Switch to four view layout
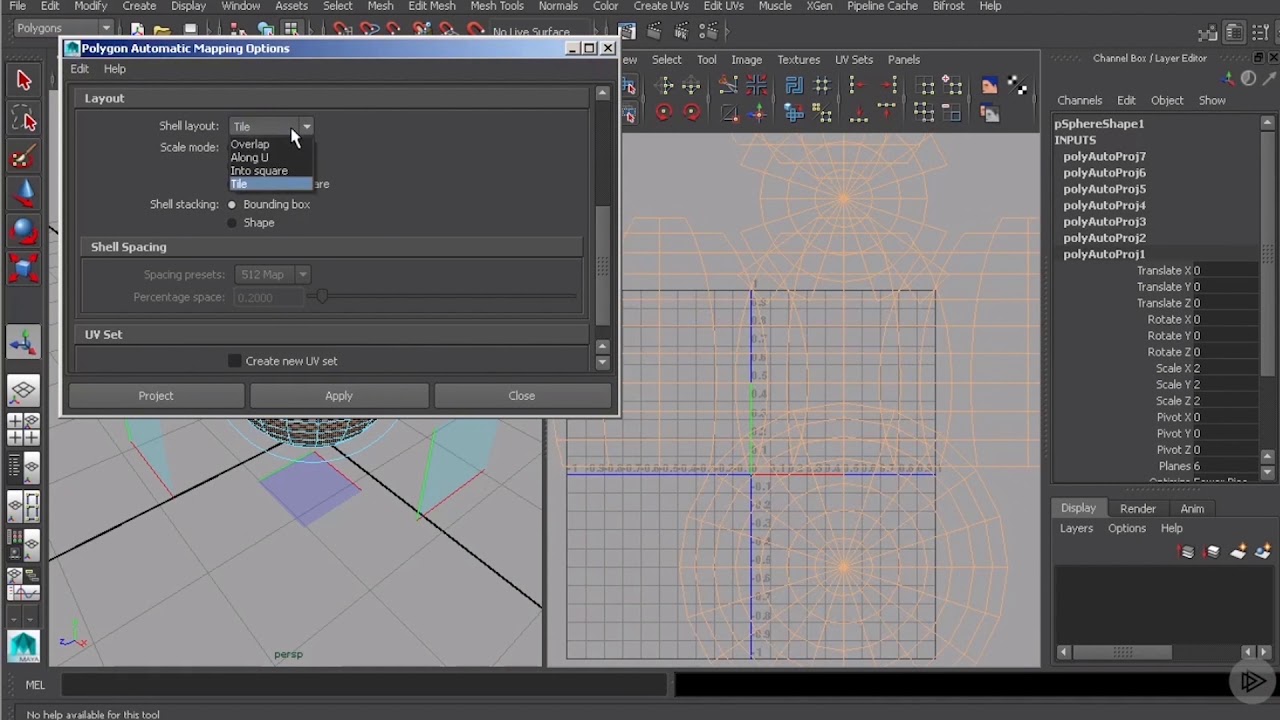Image resolution: width=1280 pixels, height=720 pixels. [24, 428]
